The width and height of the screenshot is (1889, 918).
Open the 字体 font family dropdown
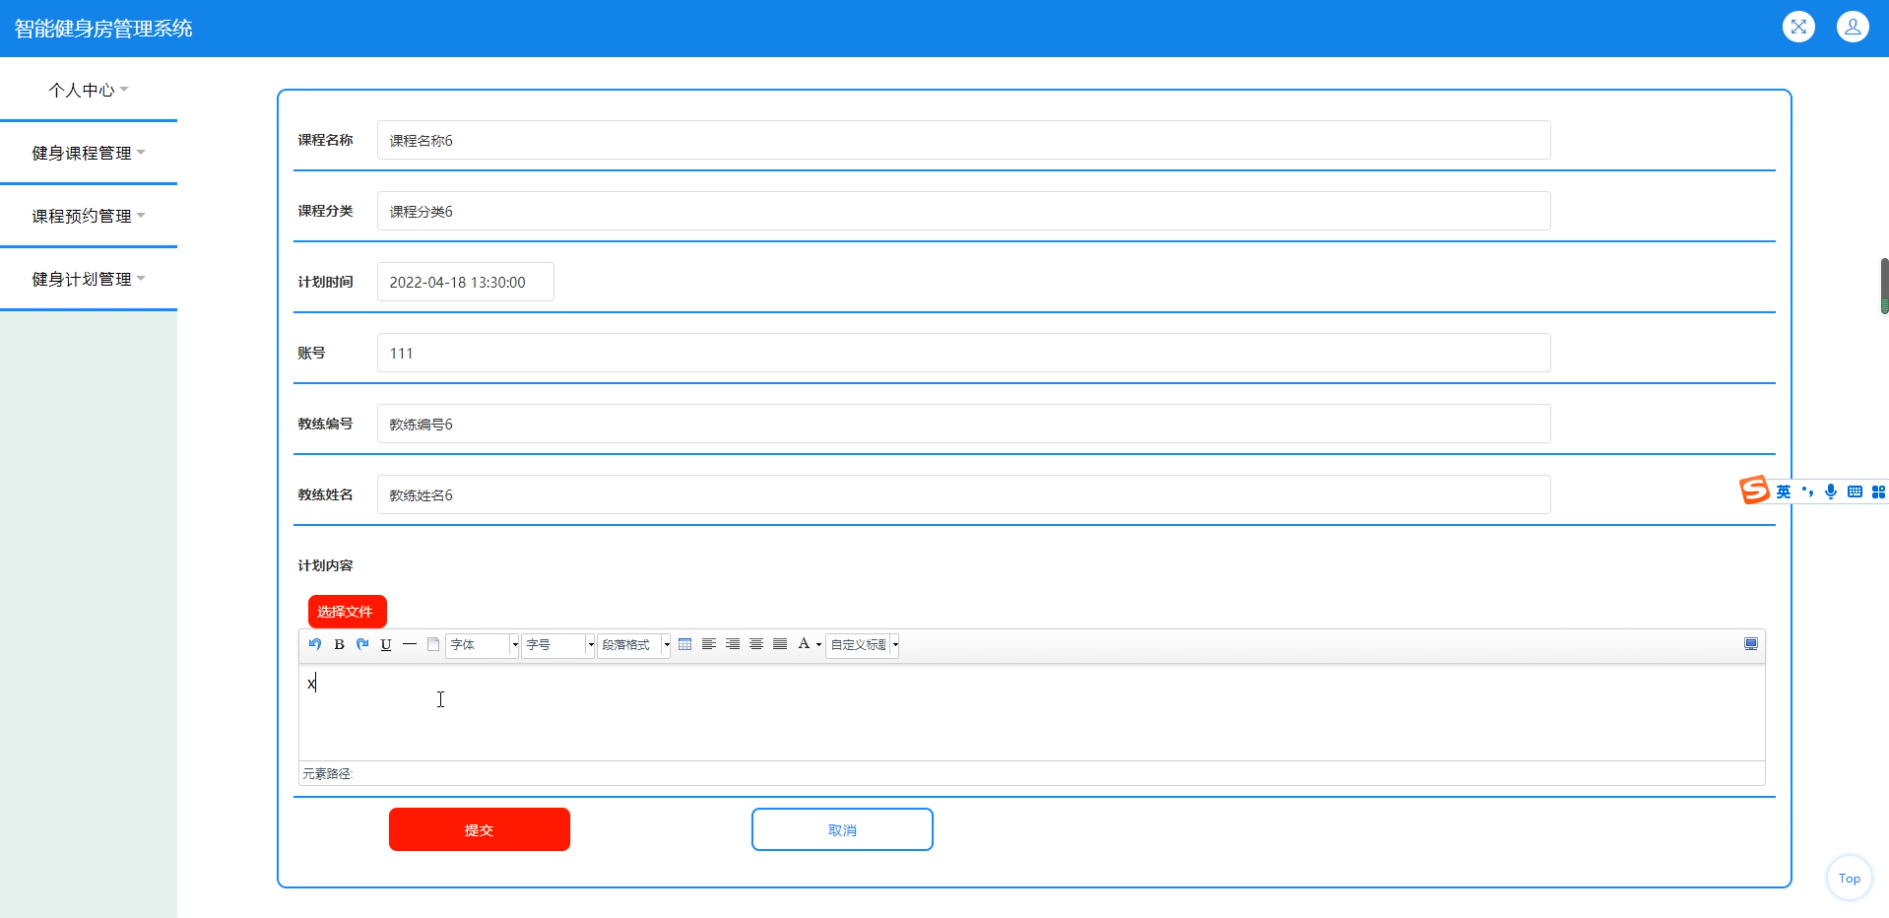tap(483, 645)
